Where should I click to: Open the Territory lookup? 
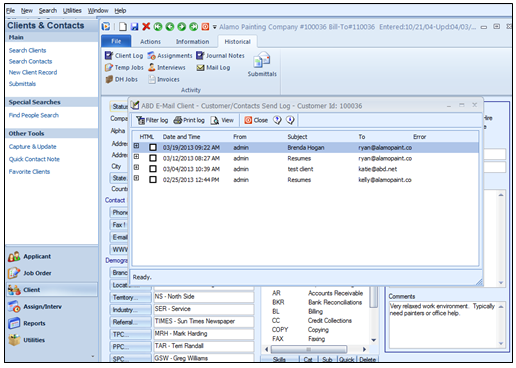click(x=130, y=297)
